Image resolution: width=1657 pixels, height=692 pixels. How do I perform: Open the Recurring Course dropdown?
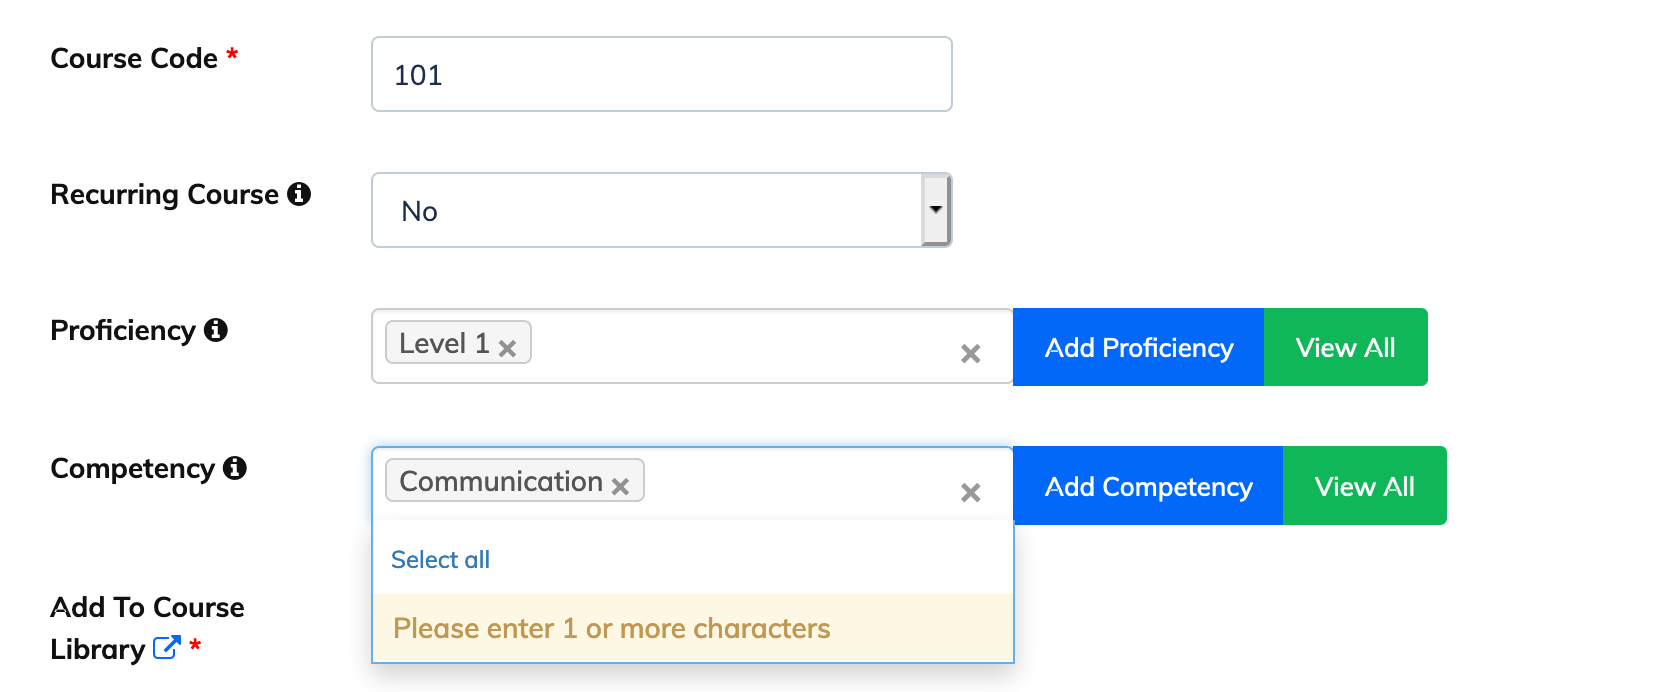point(661,210)
